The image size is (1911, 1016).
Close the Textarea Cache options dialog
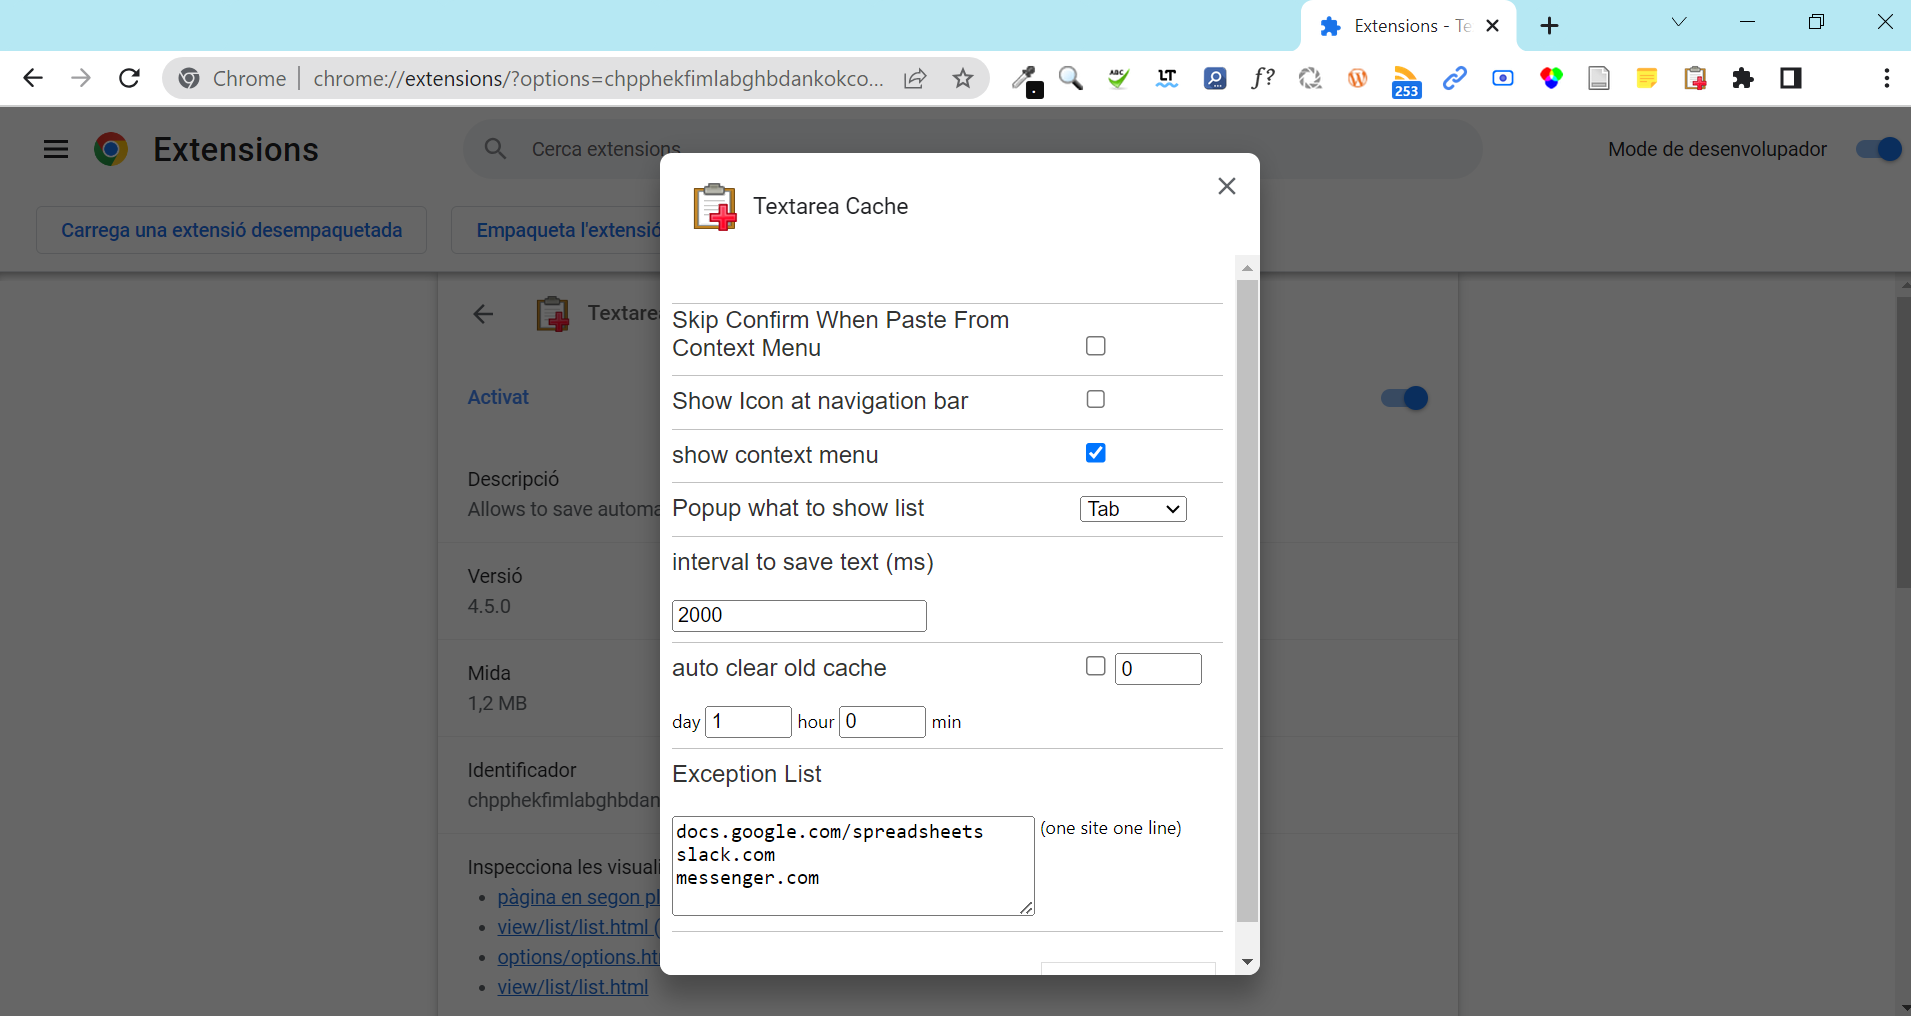[x=1226, y=186]
